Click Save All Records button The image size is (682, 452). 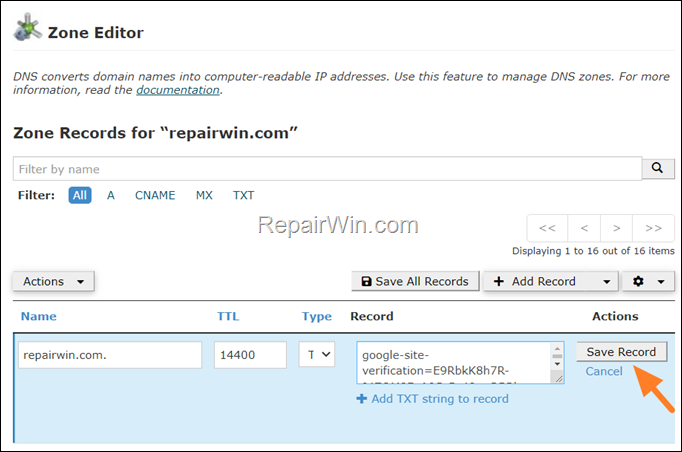coord(415,281)
